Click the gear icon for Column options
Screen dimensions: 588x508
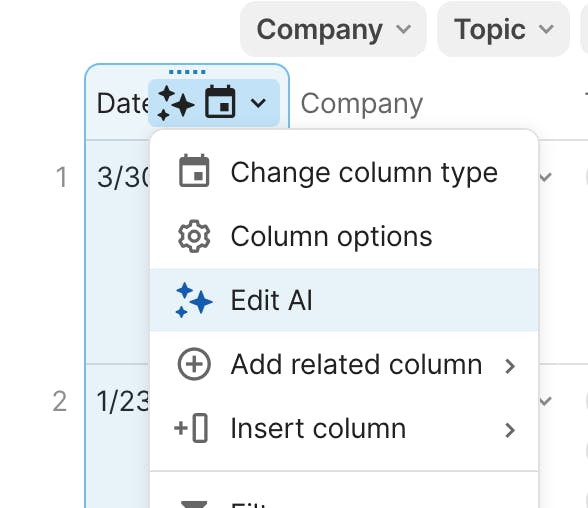click(x=194, y=236)
